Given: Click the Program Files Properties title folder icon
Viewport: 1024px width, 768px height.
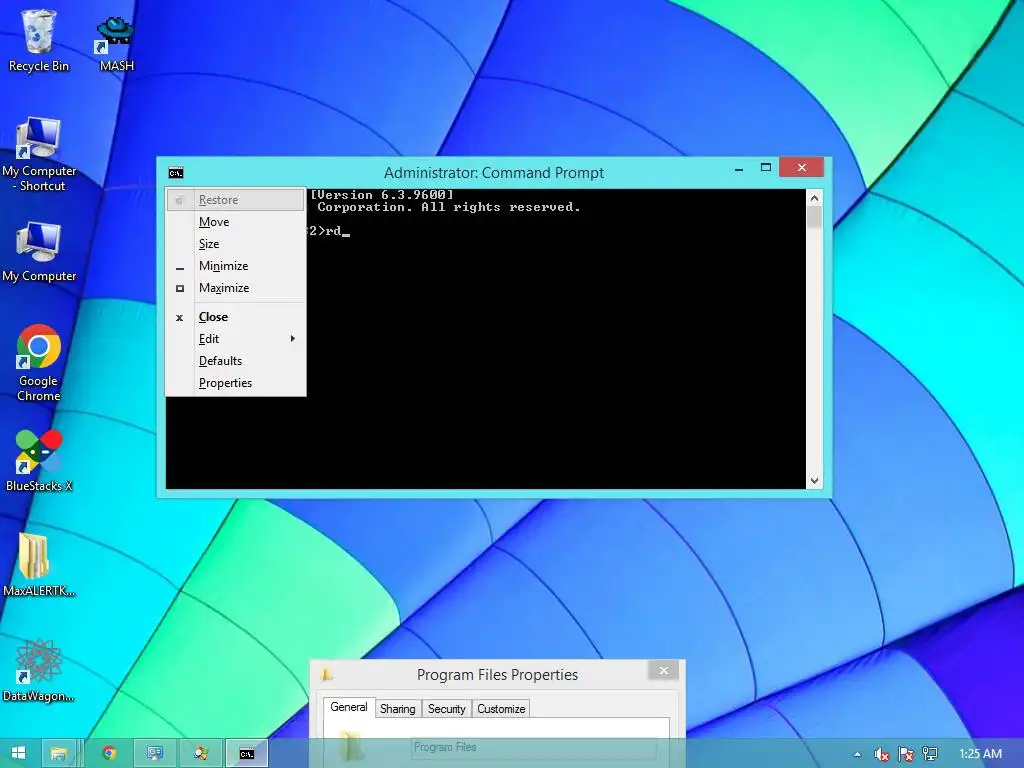Looking at the screenshot, I should pos(327,675).
